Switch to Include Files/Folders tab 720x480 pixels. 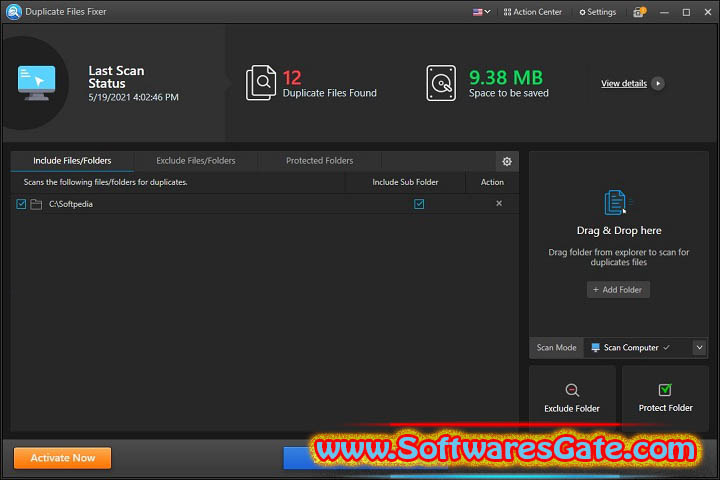[72, 161]
